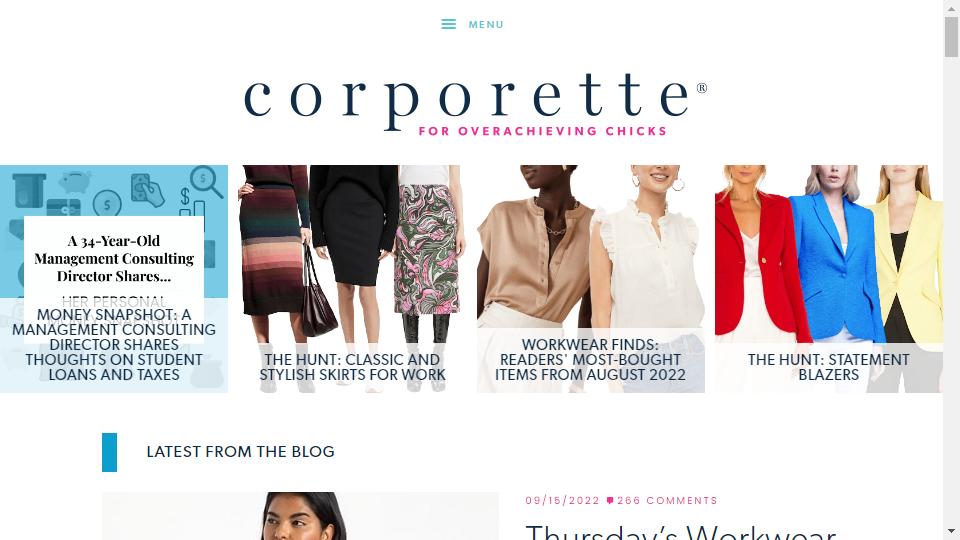The height and width of the screenshot is (540, 960).
Task: Open the hamburger menu icon
Action: click(448, 24)
